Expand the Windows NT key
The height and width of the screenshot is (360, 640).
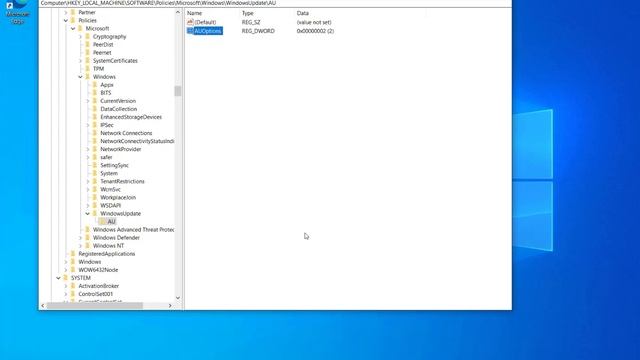click(x=80, y=246)
